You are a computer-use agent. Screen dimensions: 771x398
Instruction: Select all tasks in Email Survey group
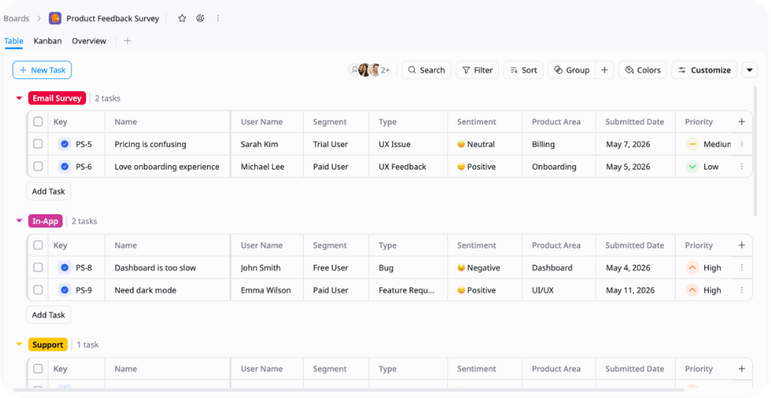click(x=38, y=122)
